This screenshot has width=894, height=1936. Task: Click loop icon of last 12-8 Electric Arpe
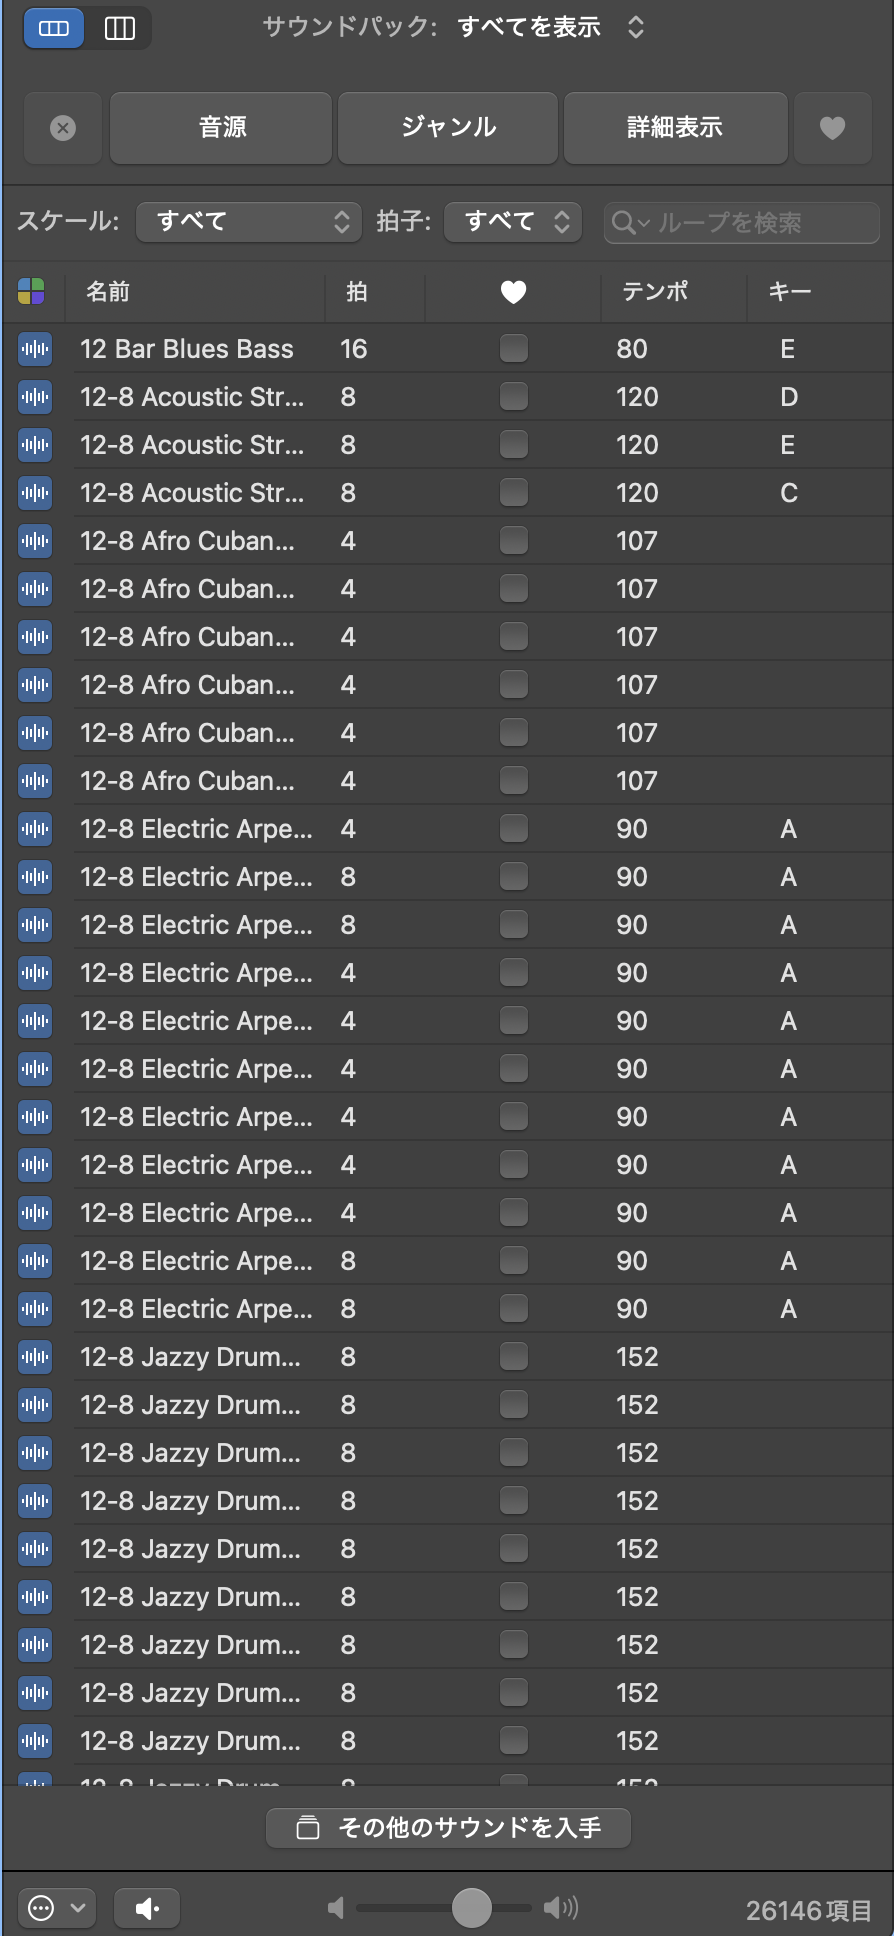click(35, 1309)
